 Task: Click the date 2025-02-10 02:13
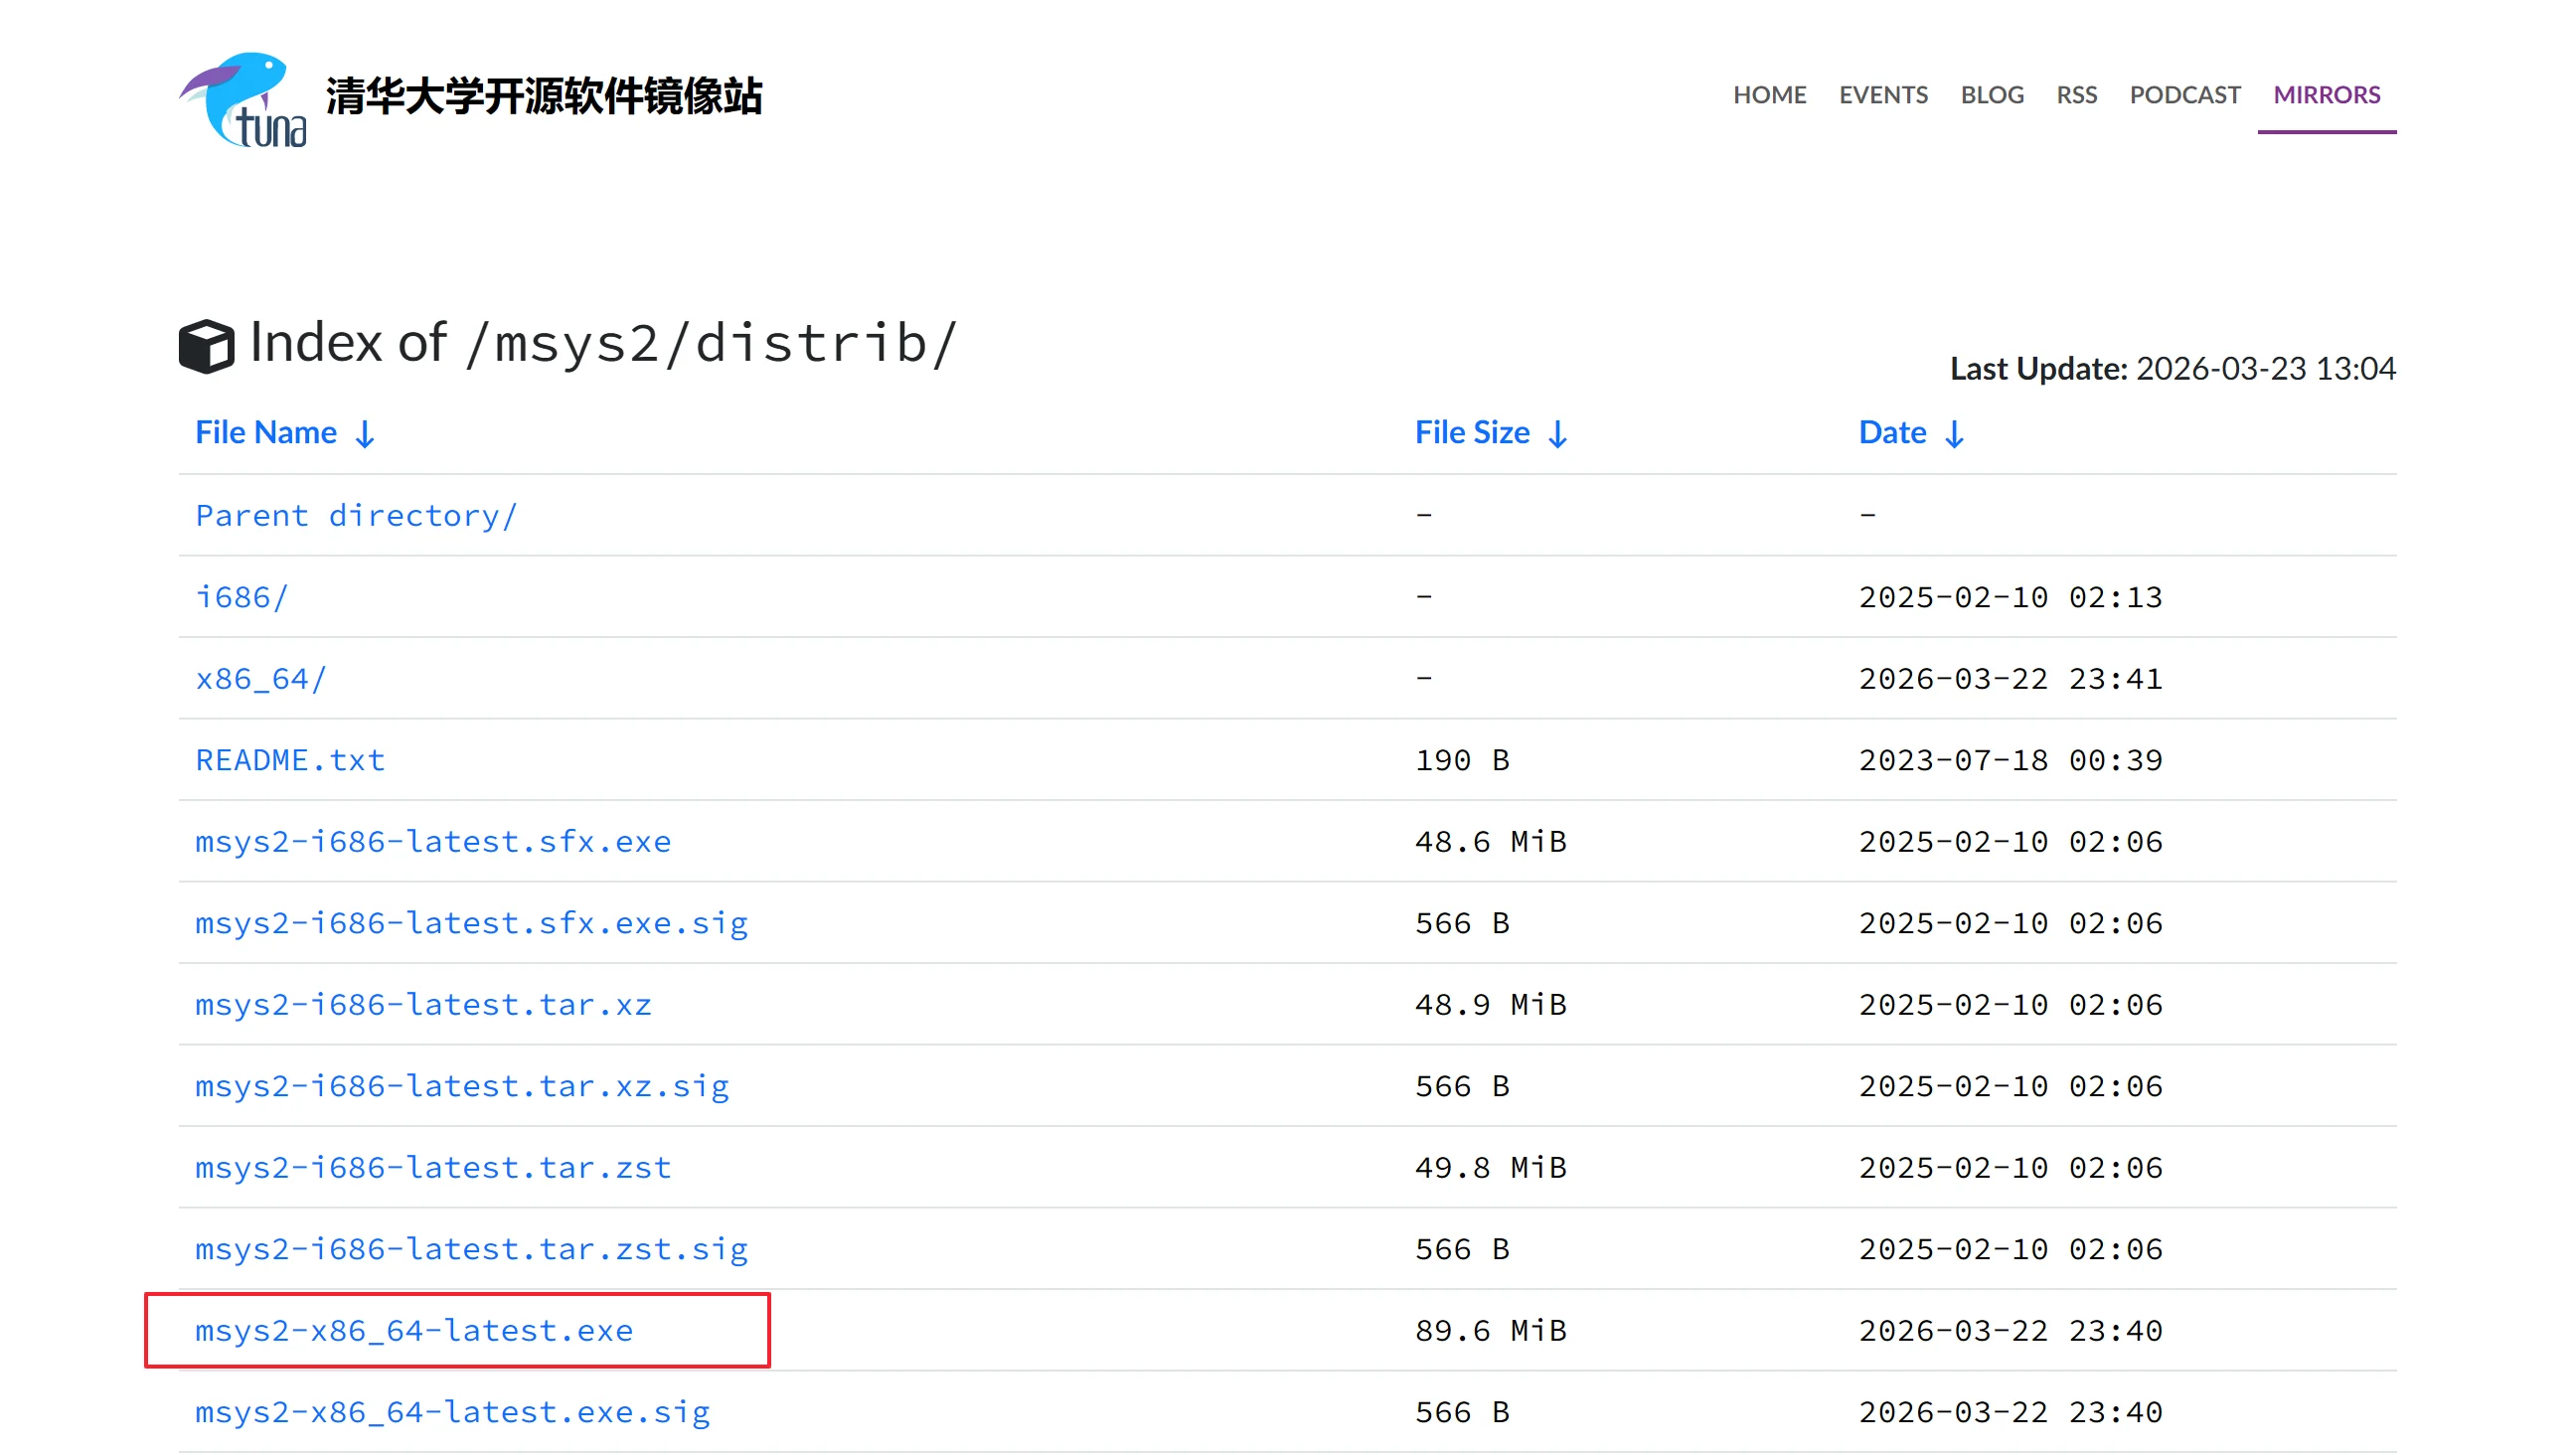2011,598
